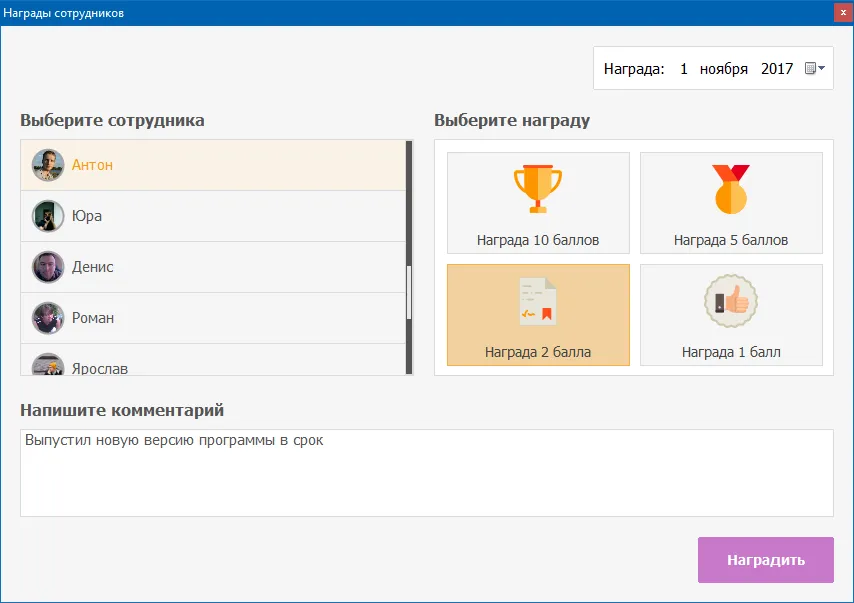Open the calendar dropdown for award date
The height and width of the screenshot is (603, 854).
pyautogui.click(x=815, y=69)
